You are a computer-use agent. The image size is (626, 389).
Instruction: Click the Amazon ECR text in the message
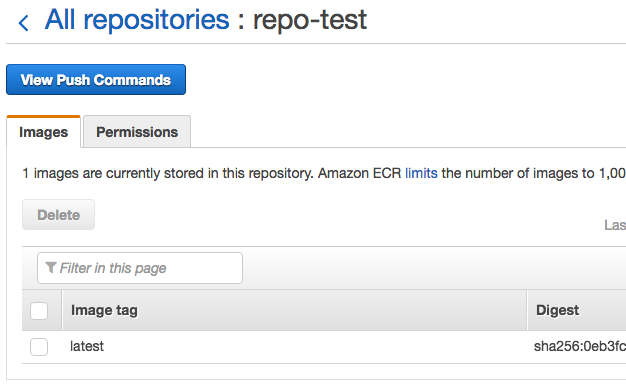[359, 173]
